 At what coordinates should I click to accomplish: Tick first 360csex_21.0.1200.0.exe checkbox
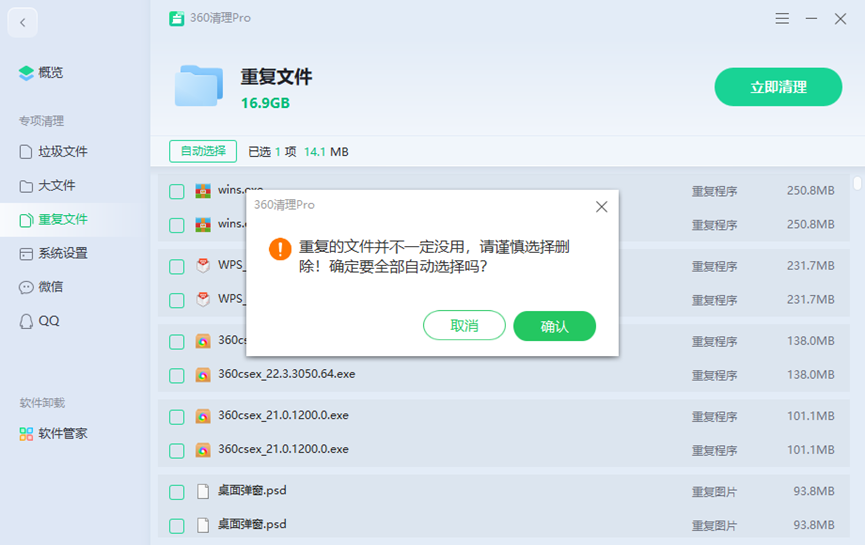177,416
